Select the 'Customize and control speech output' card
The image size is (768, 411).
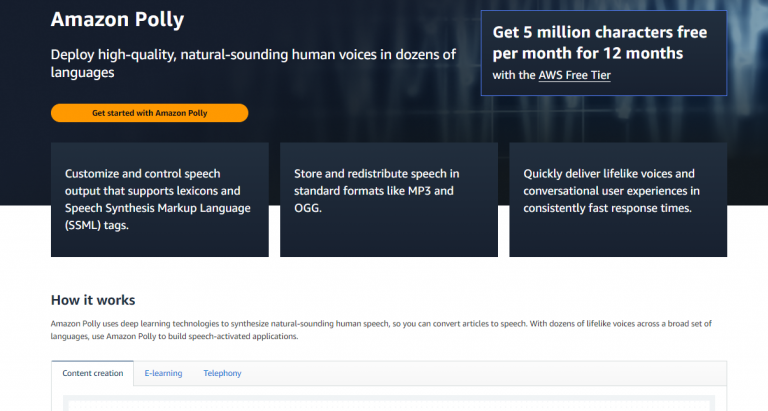click(159, 199)
